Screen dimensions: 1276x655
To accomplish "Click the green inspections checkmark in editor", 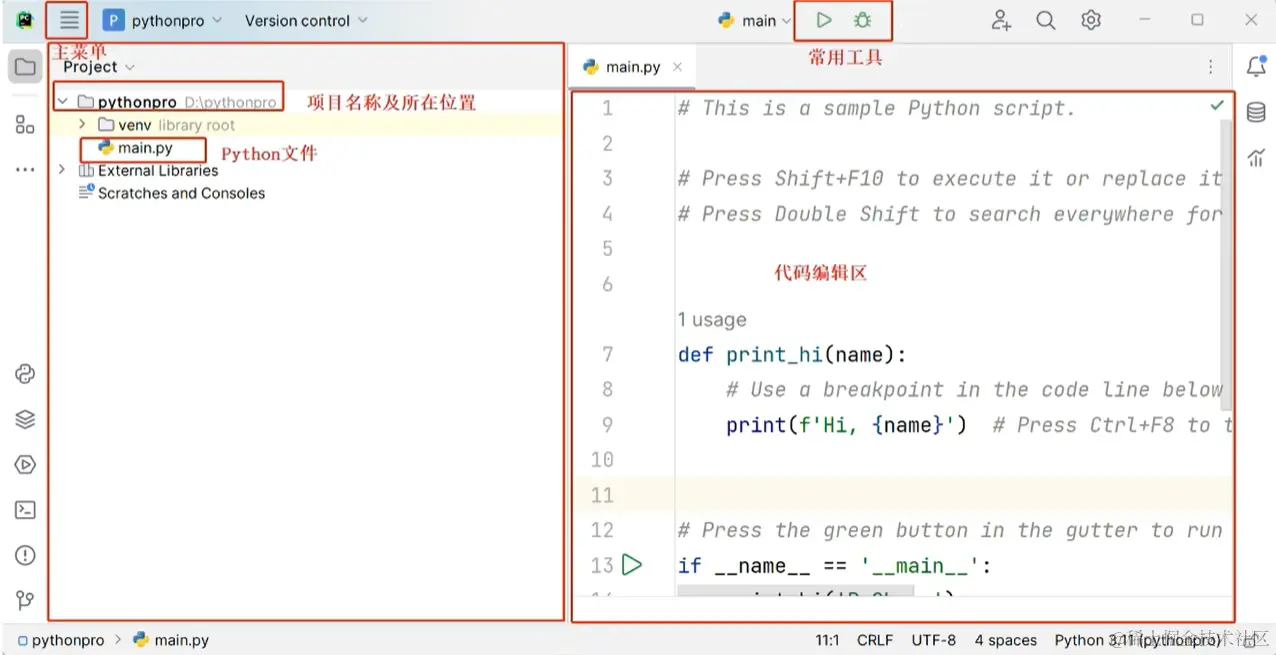I will click(x=1217, y=105).
